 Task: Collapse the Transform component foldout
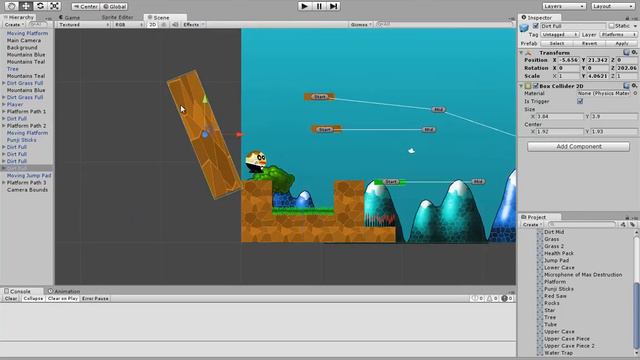point(521,53)
